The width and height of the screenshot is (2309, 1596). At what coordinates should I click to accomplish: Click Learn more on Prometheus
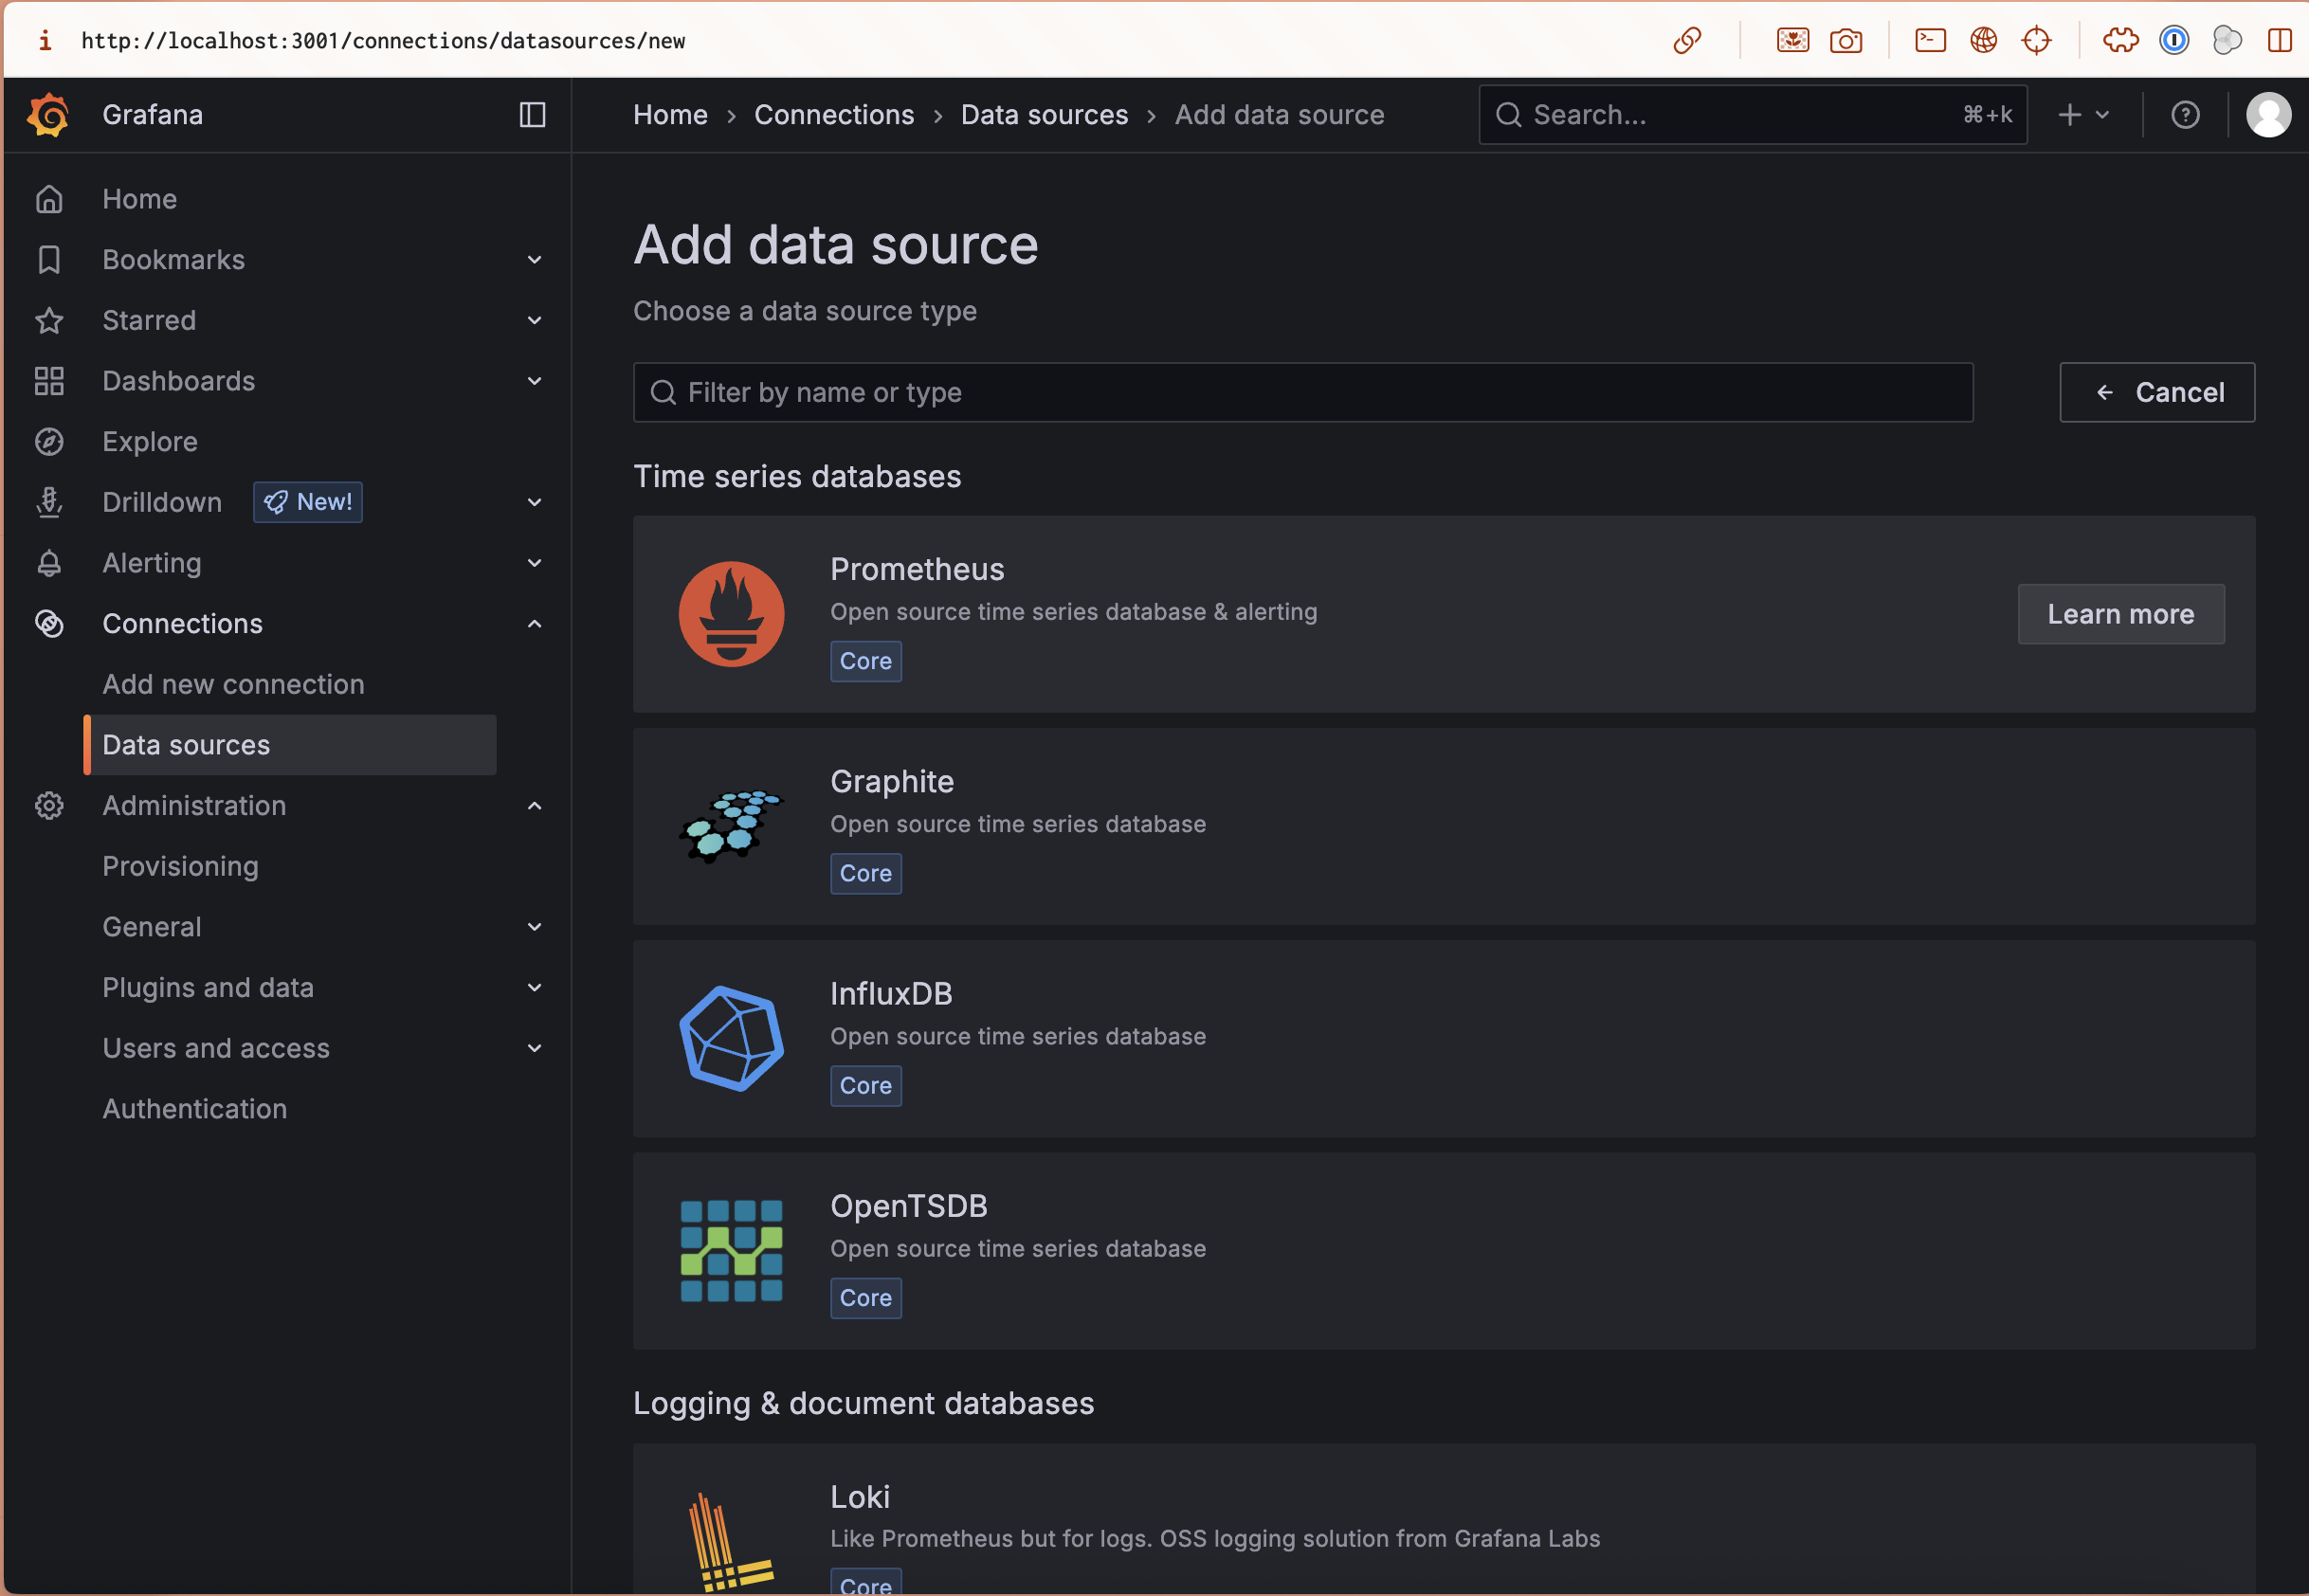[x=2120, y=614]
